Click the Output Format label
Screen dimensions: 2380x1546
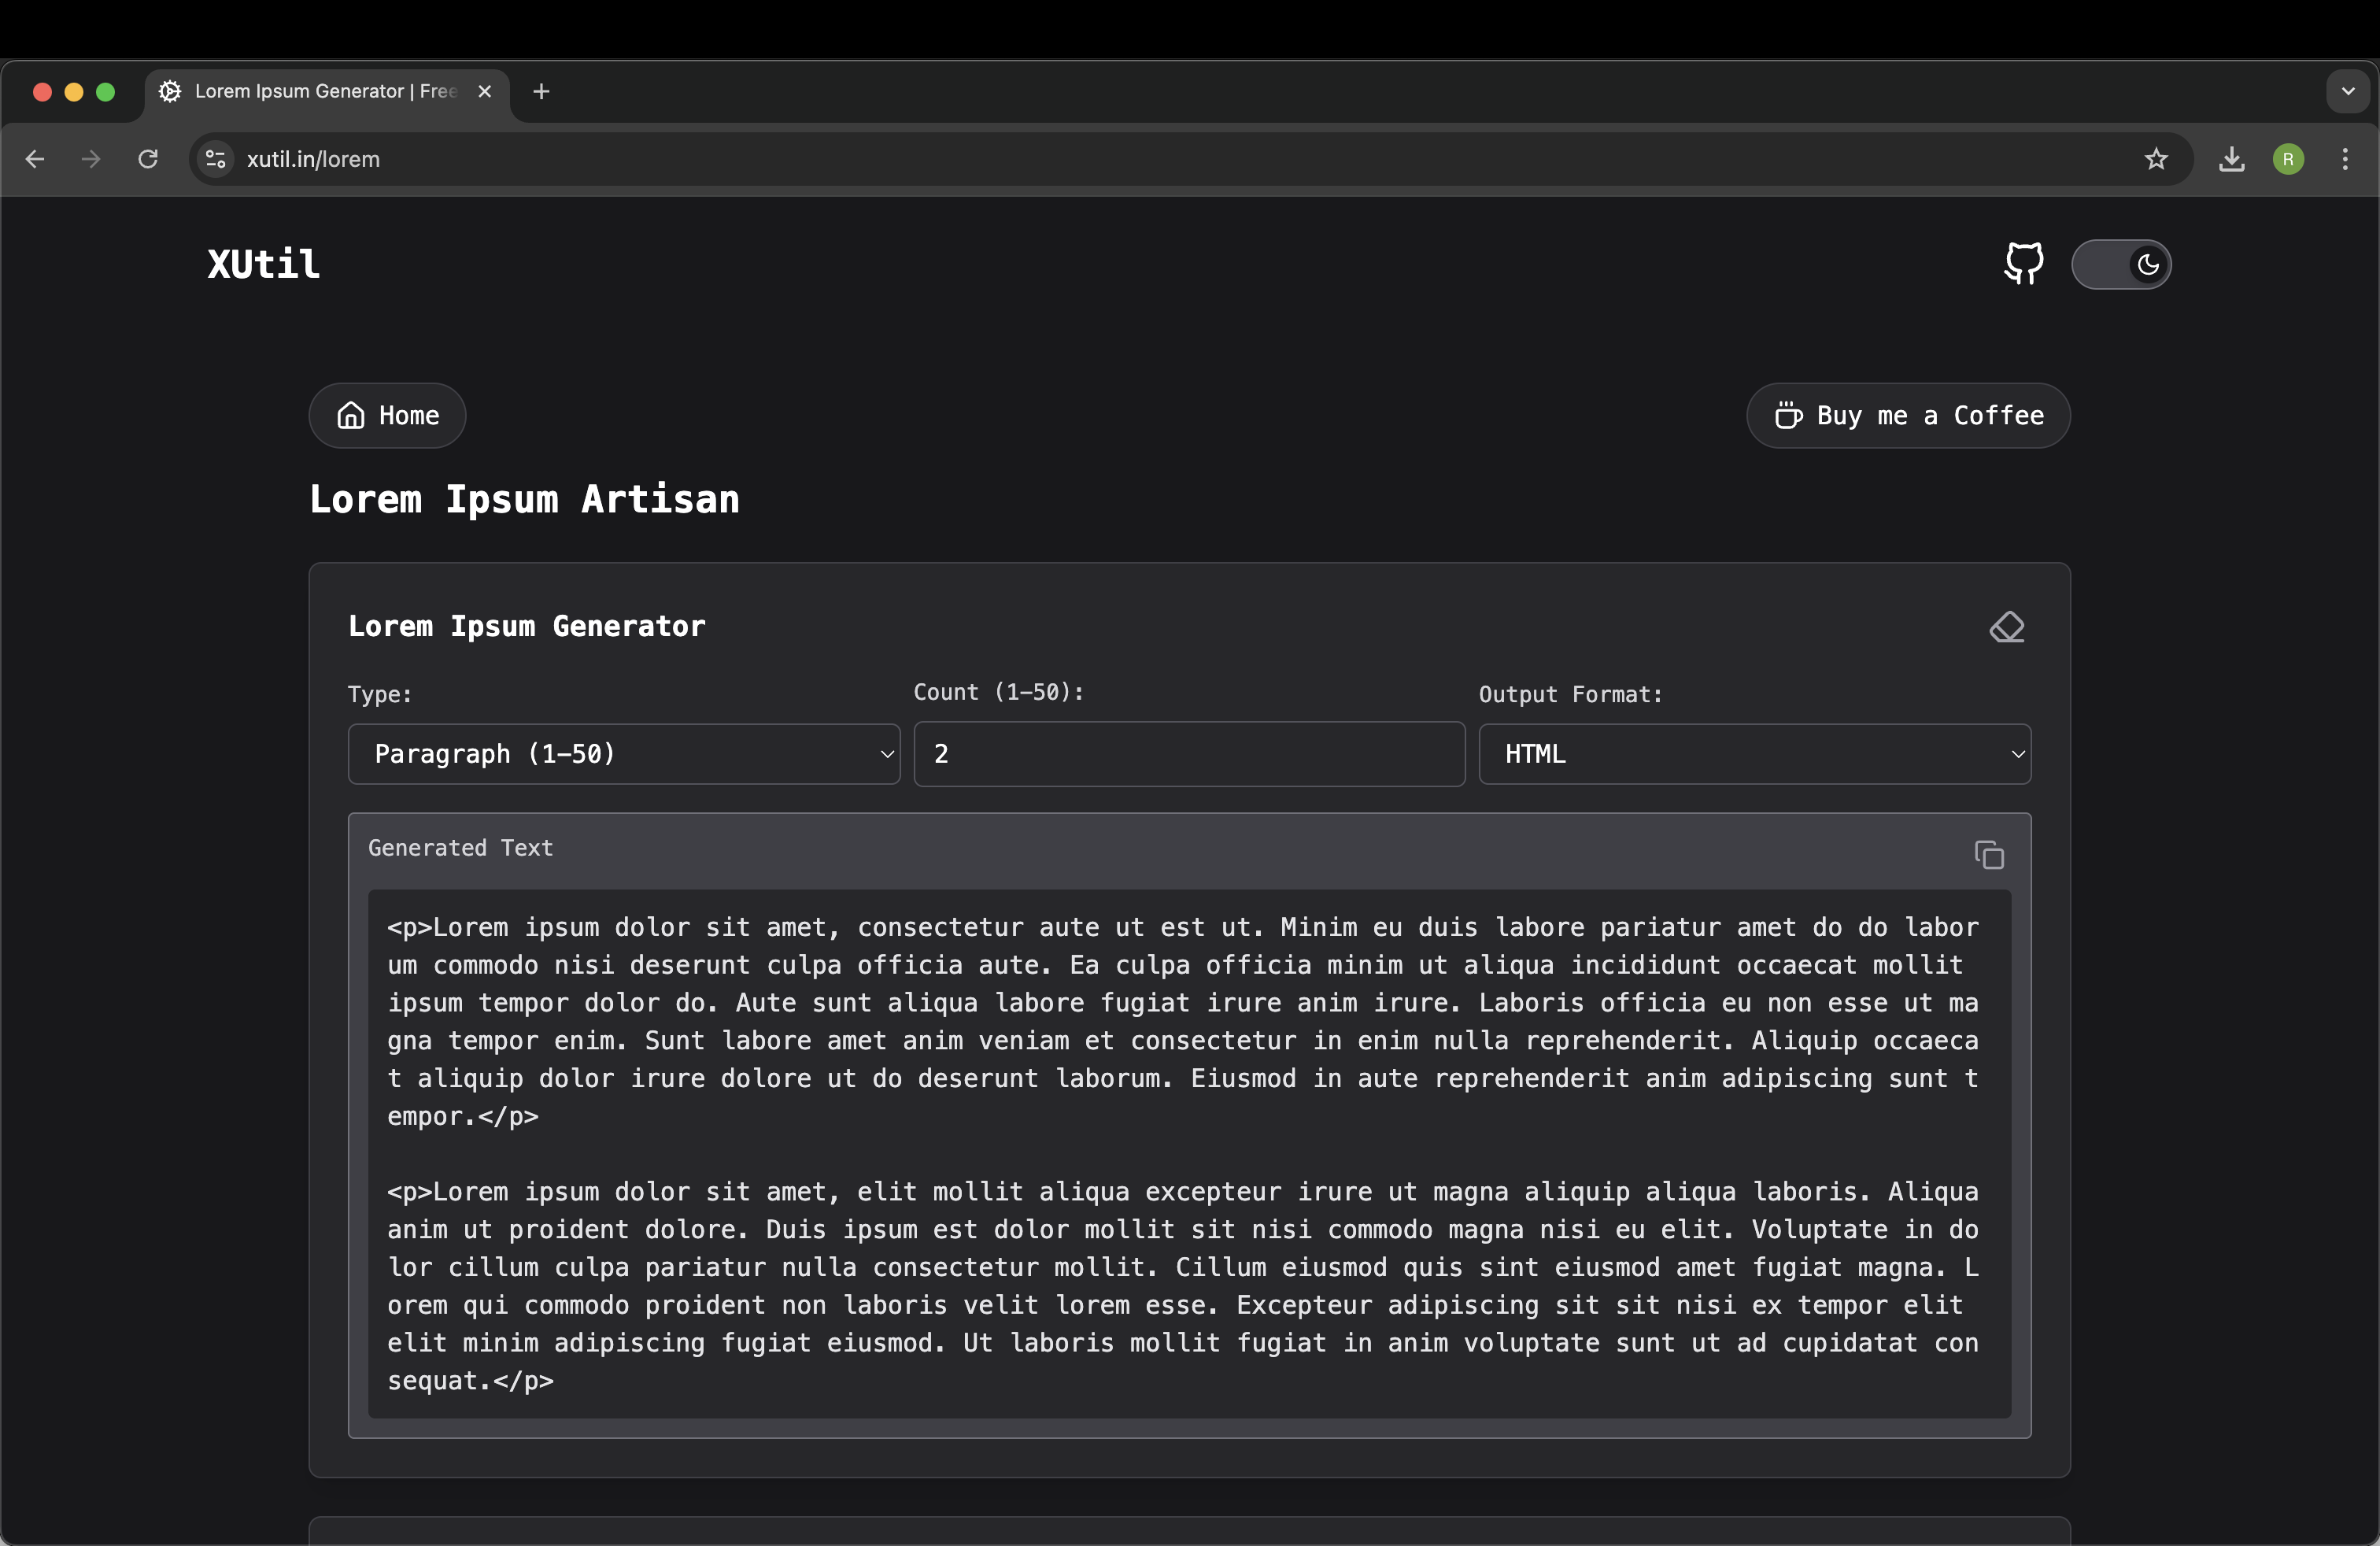pyautogui.click(x=1570, y=694)
